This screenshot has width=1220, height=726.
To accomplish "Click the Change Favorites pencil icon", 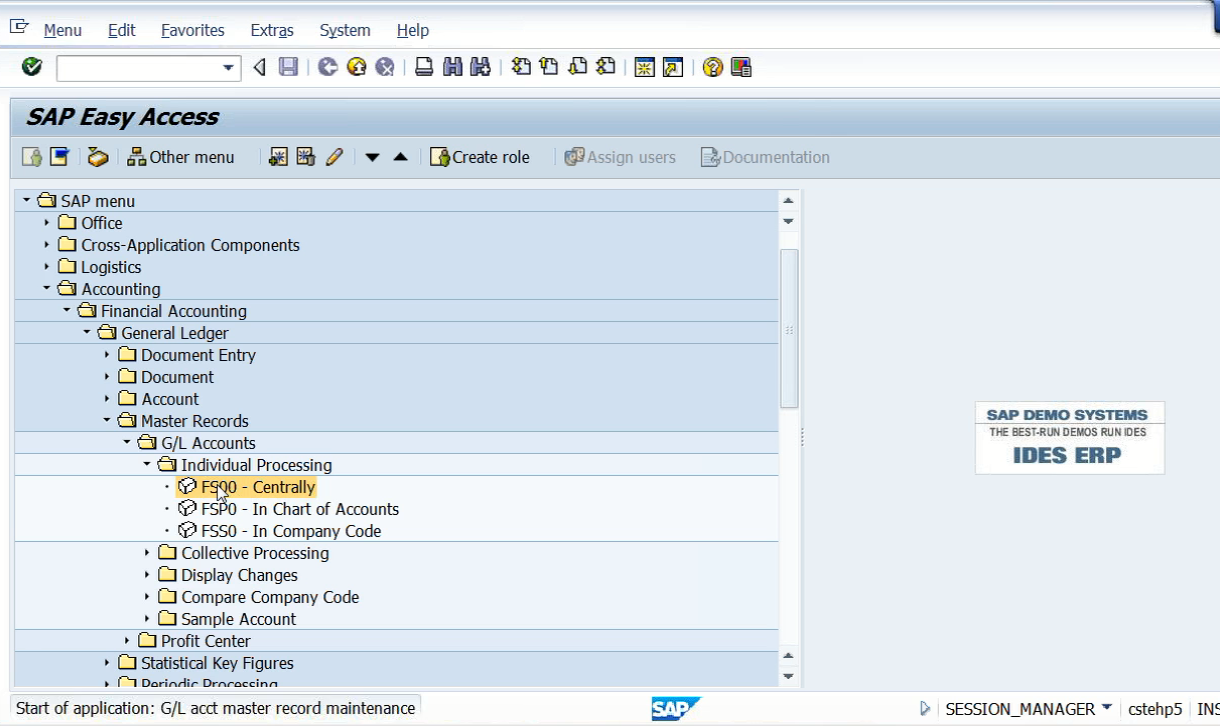I will (334, 157).
